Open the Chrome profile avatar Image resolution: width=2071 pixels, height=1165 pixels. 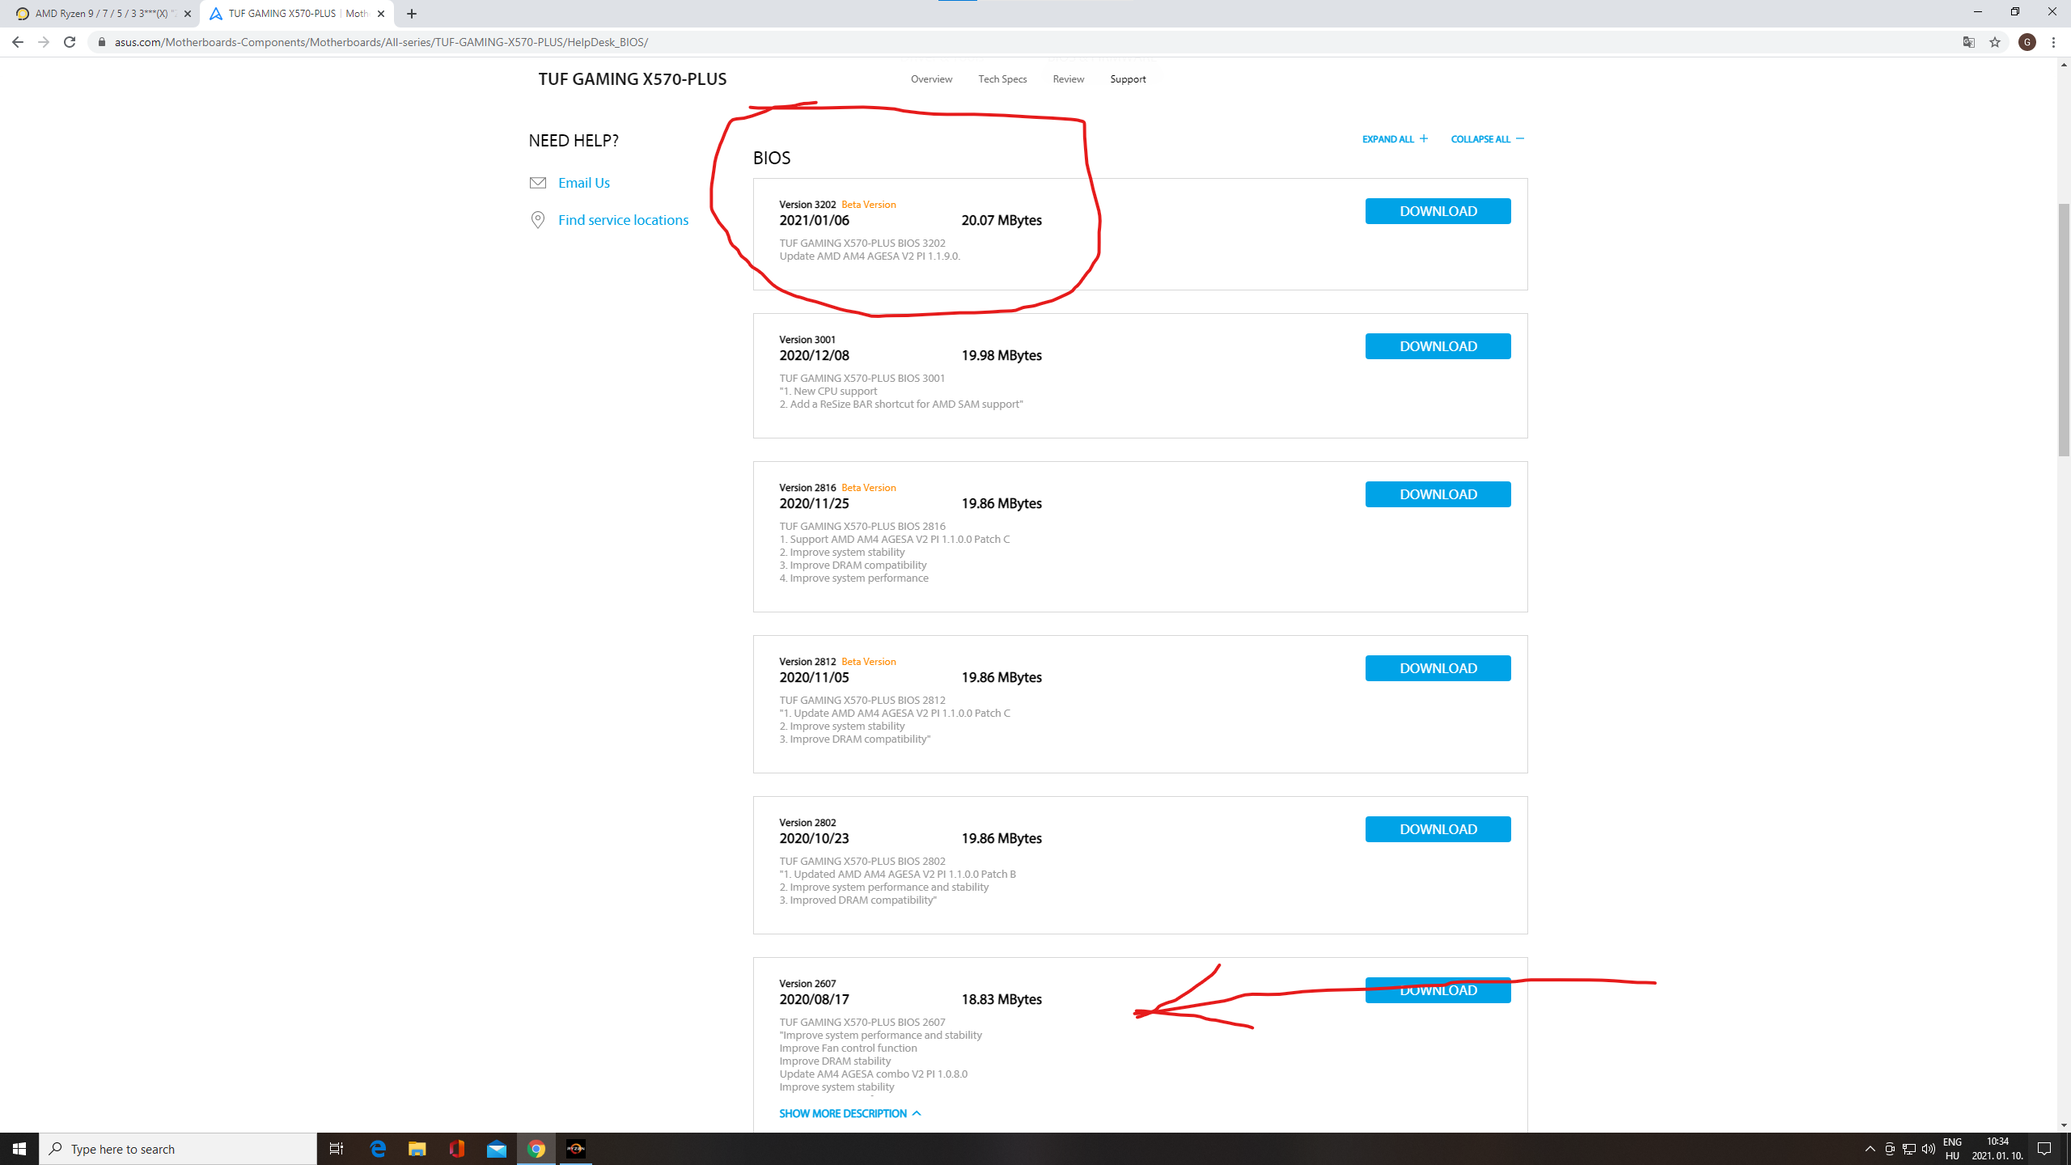(x=2027, y=42)
